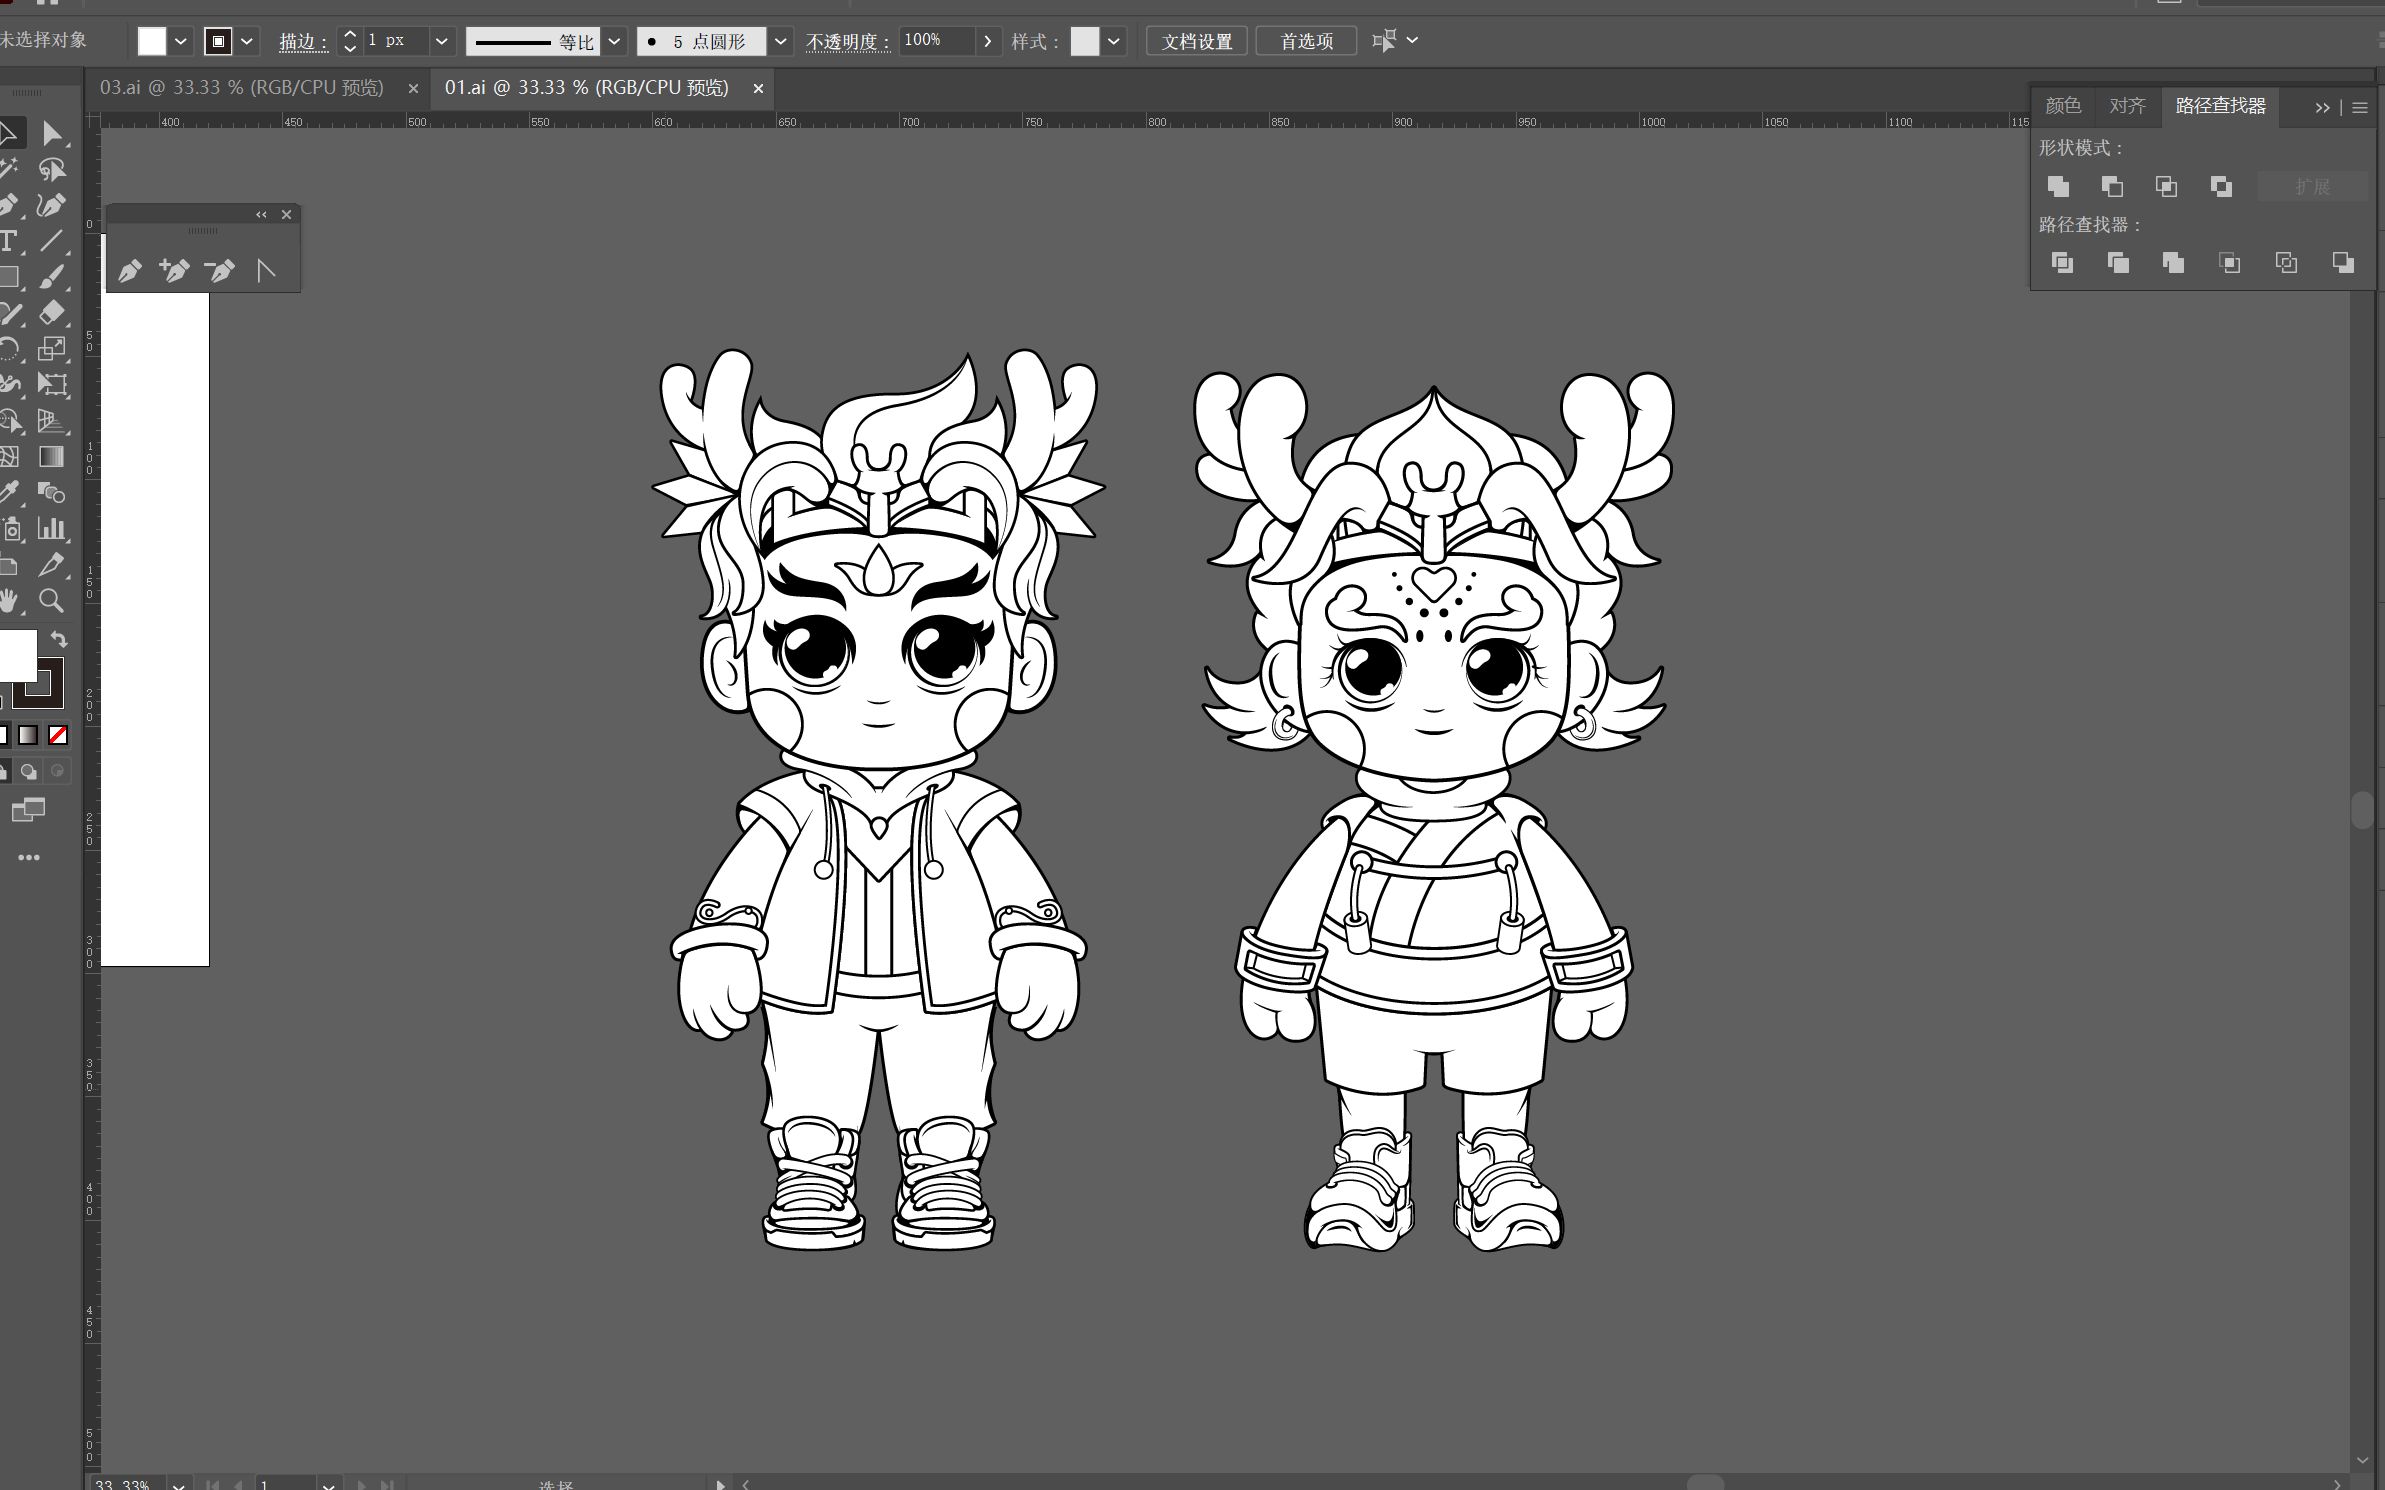Switch to the 对齐 panel tab
The height and width of the screenshot is (1490, 2385).
pos(2127,106)
